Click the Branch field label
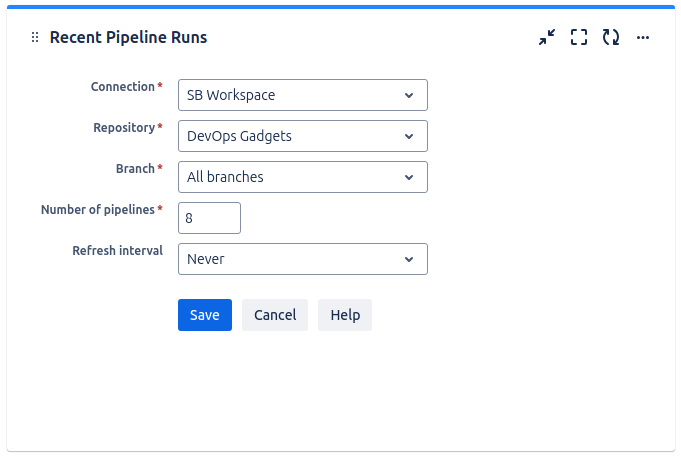 (x=135, y=169)
